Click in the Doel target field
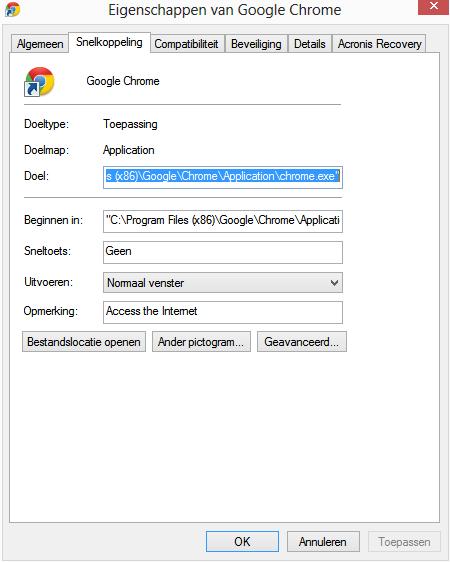Image resolution: width=450 pixels, height=562 pixels. [x=223, y=177]
